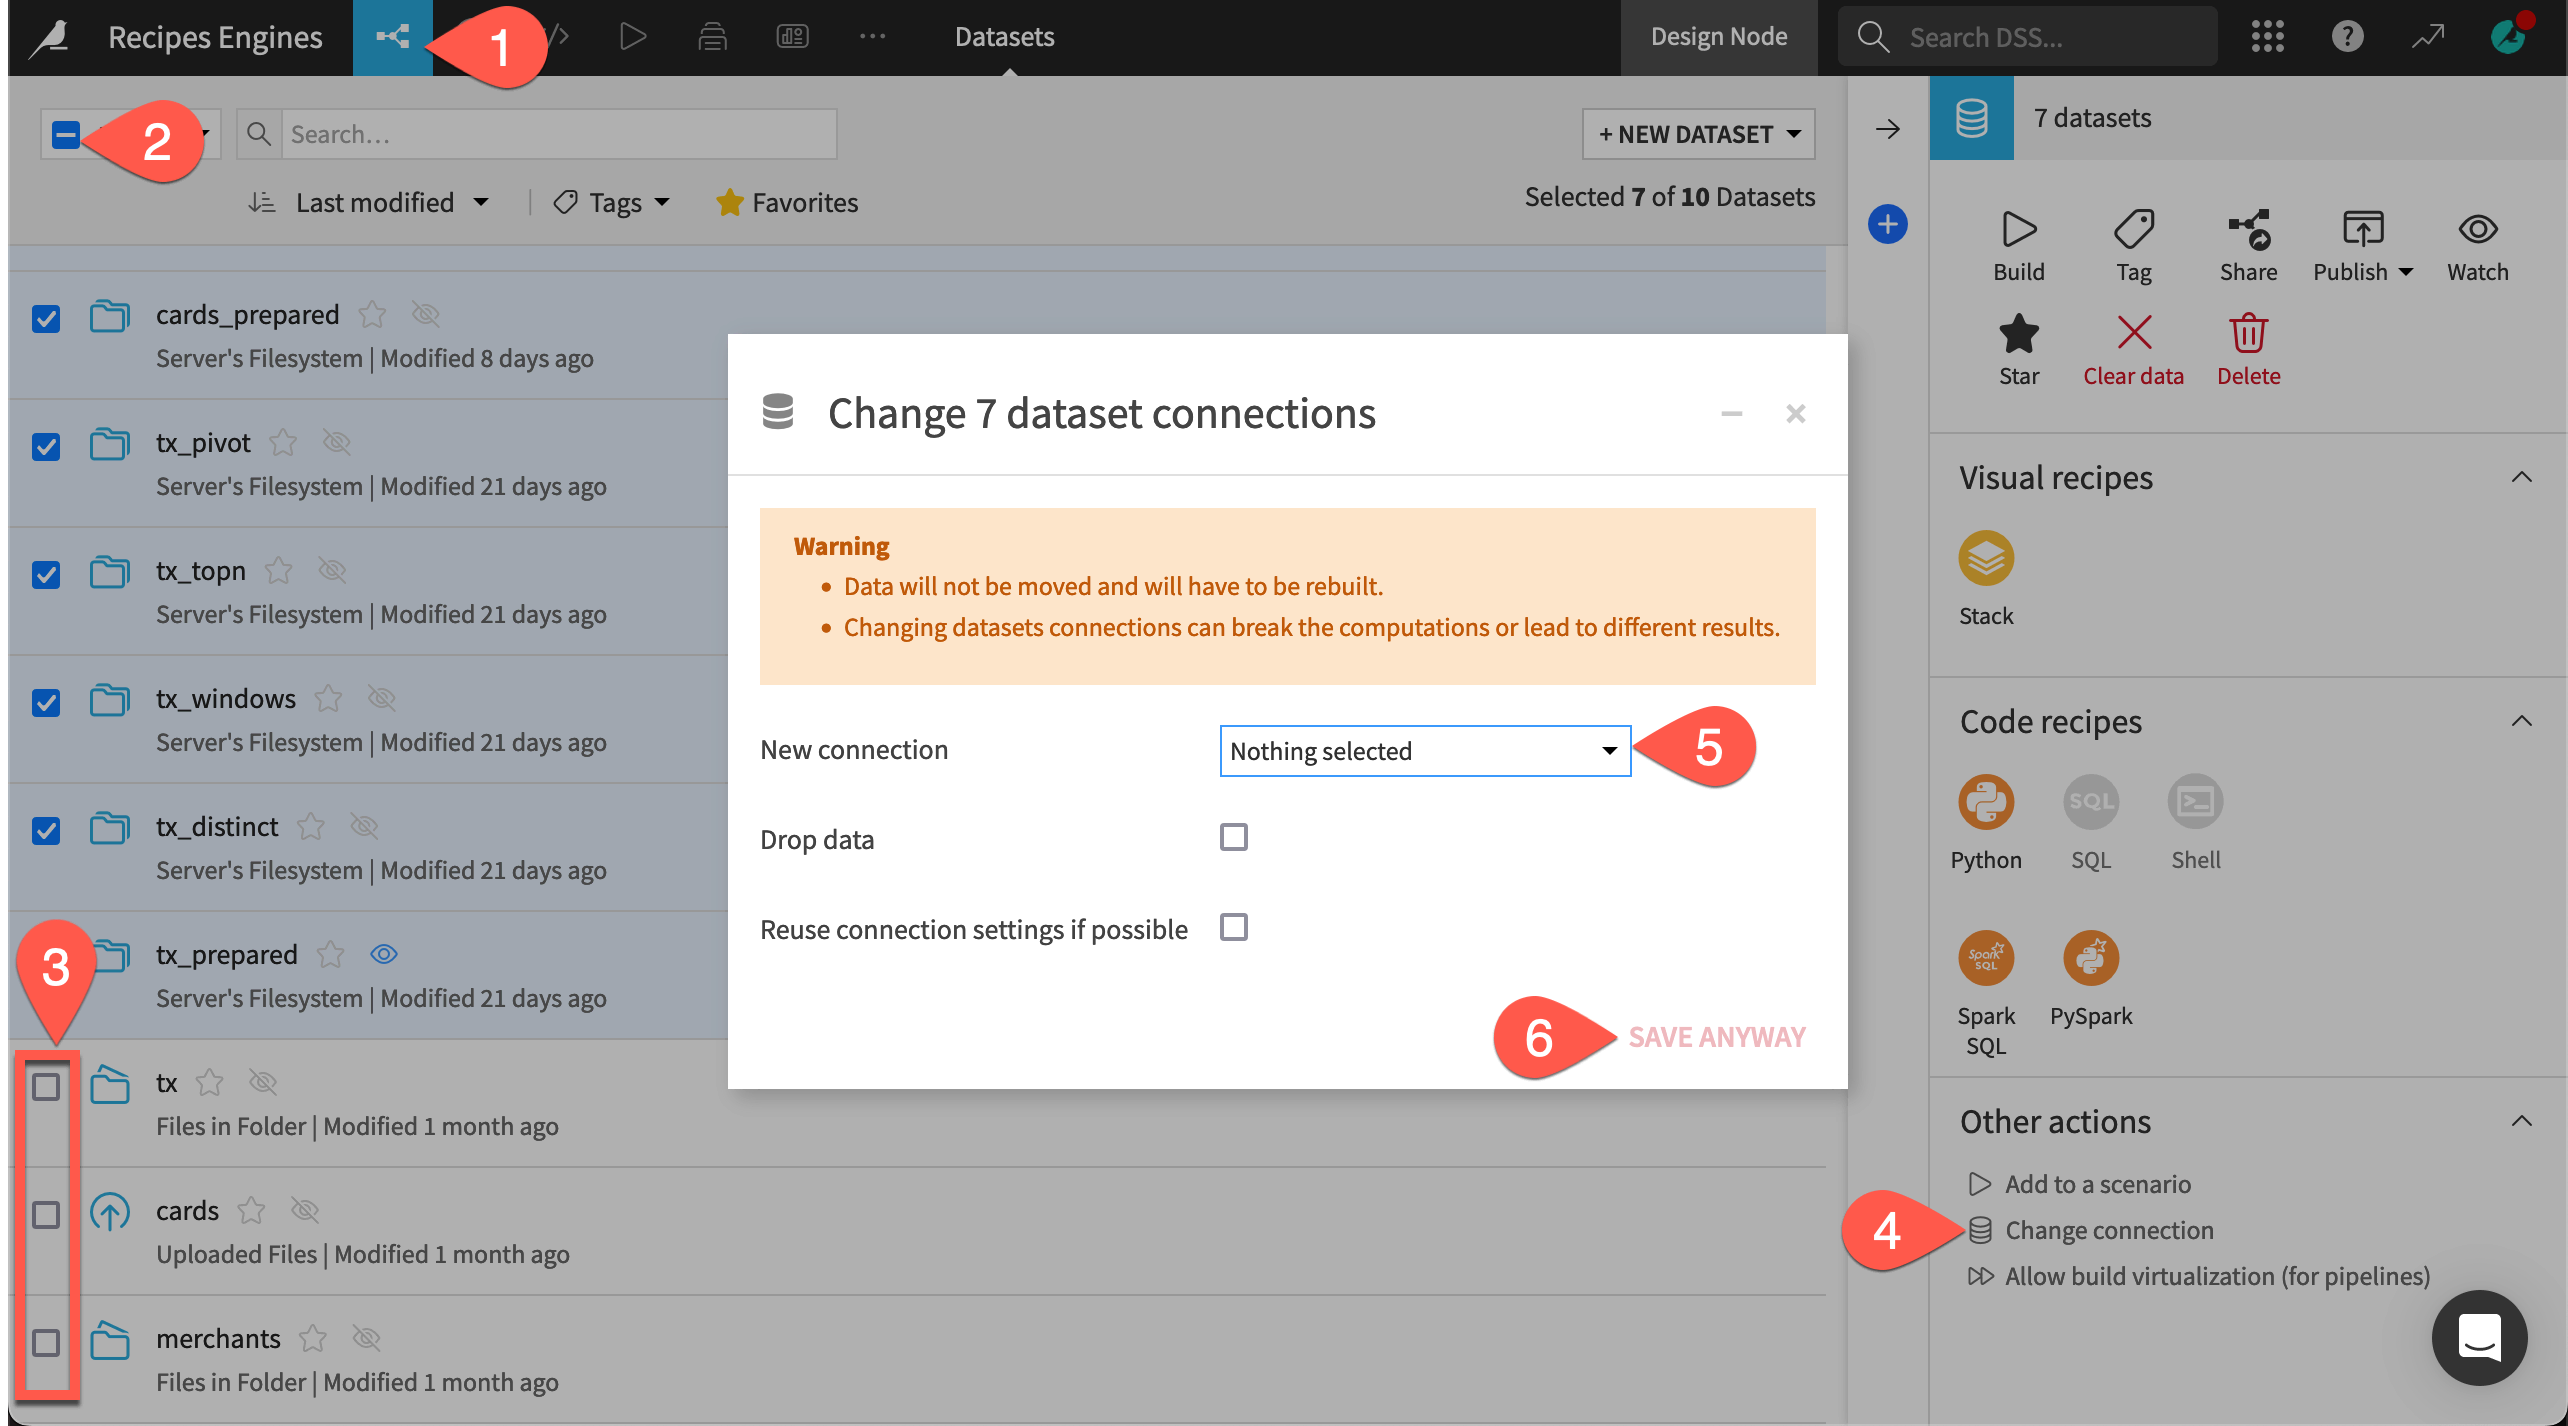This screenshot has width=2568, height=1426.
Task: Click the Save Anyway button
Action: (1716, 1037)
